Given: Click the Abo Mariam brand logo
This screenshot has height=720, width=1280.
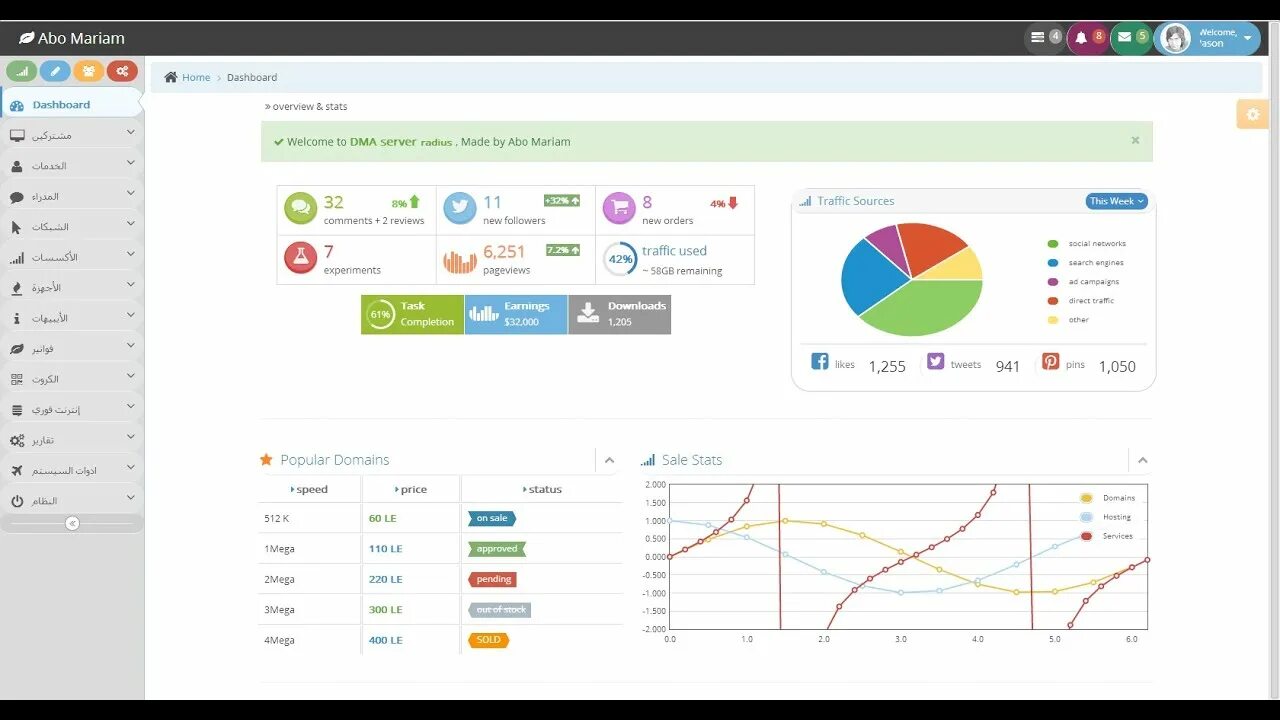Looking at the screenshot, I should [x=72, y=38].
